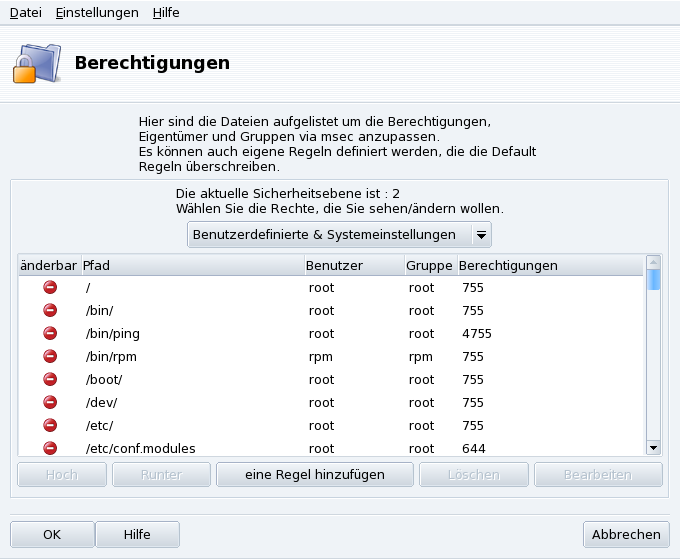Click the red non-editable icon for /dev/
The image size is (680, 560).
[x=50, y=402]
